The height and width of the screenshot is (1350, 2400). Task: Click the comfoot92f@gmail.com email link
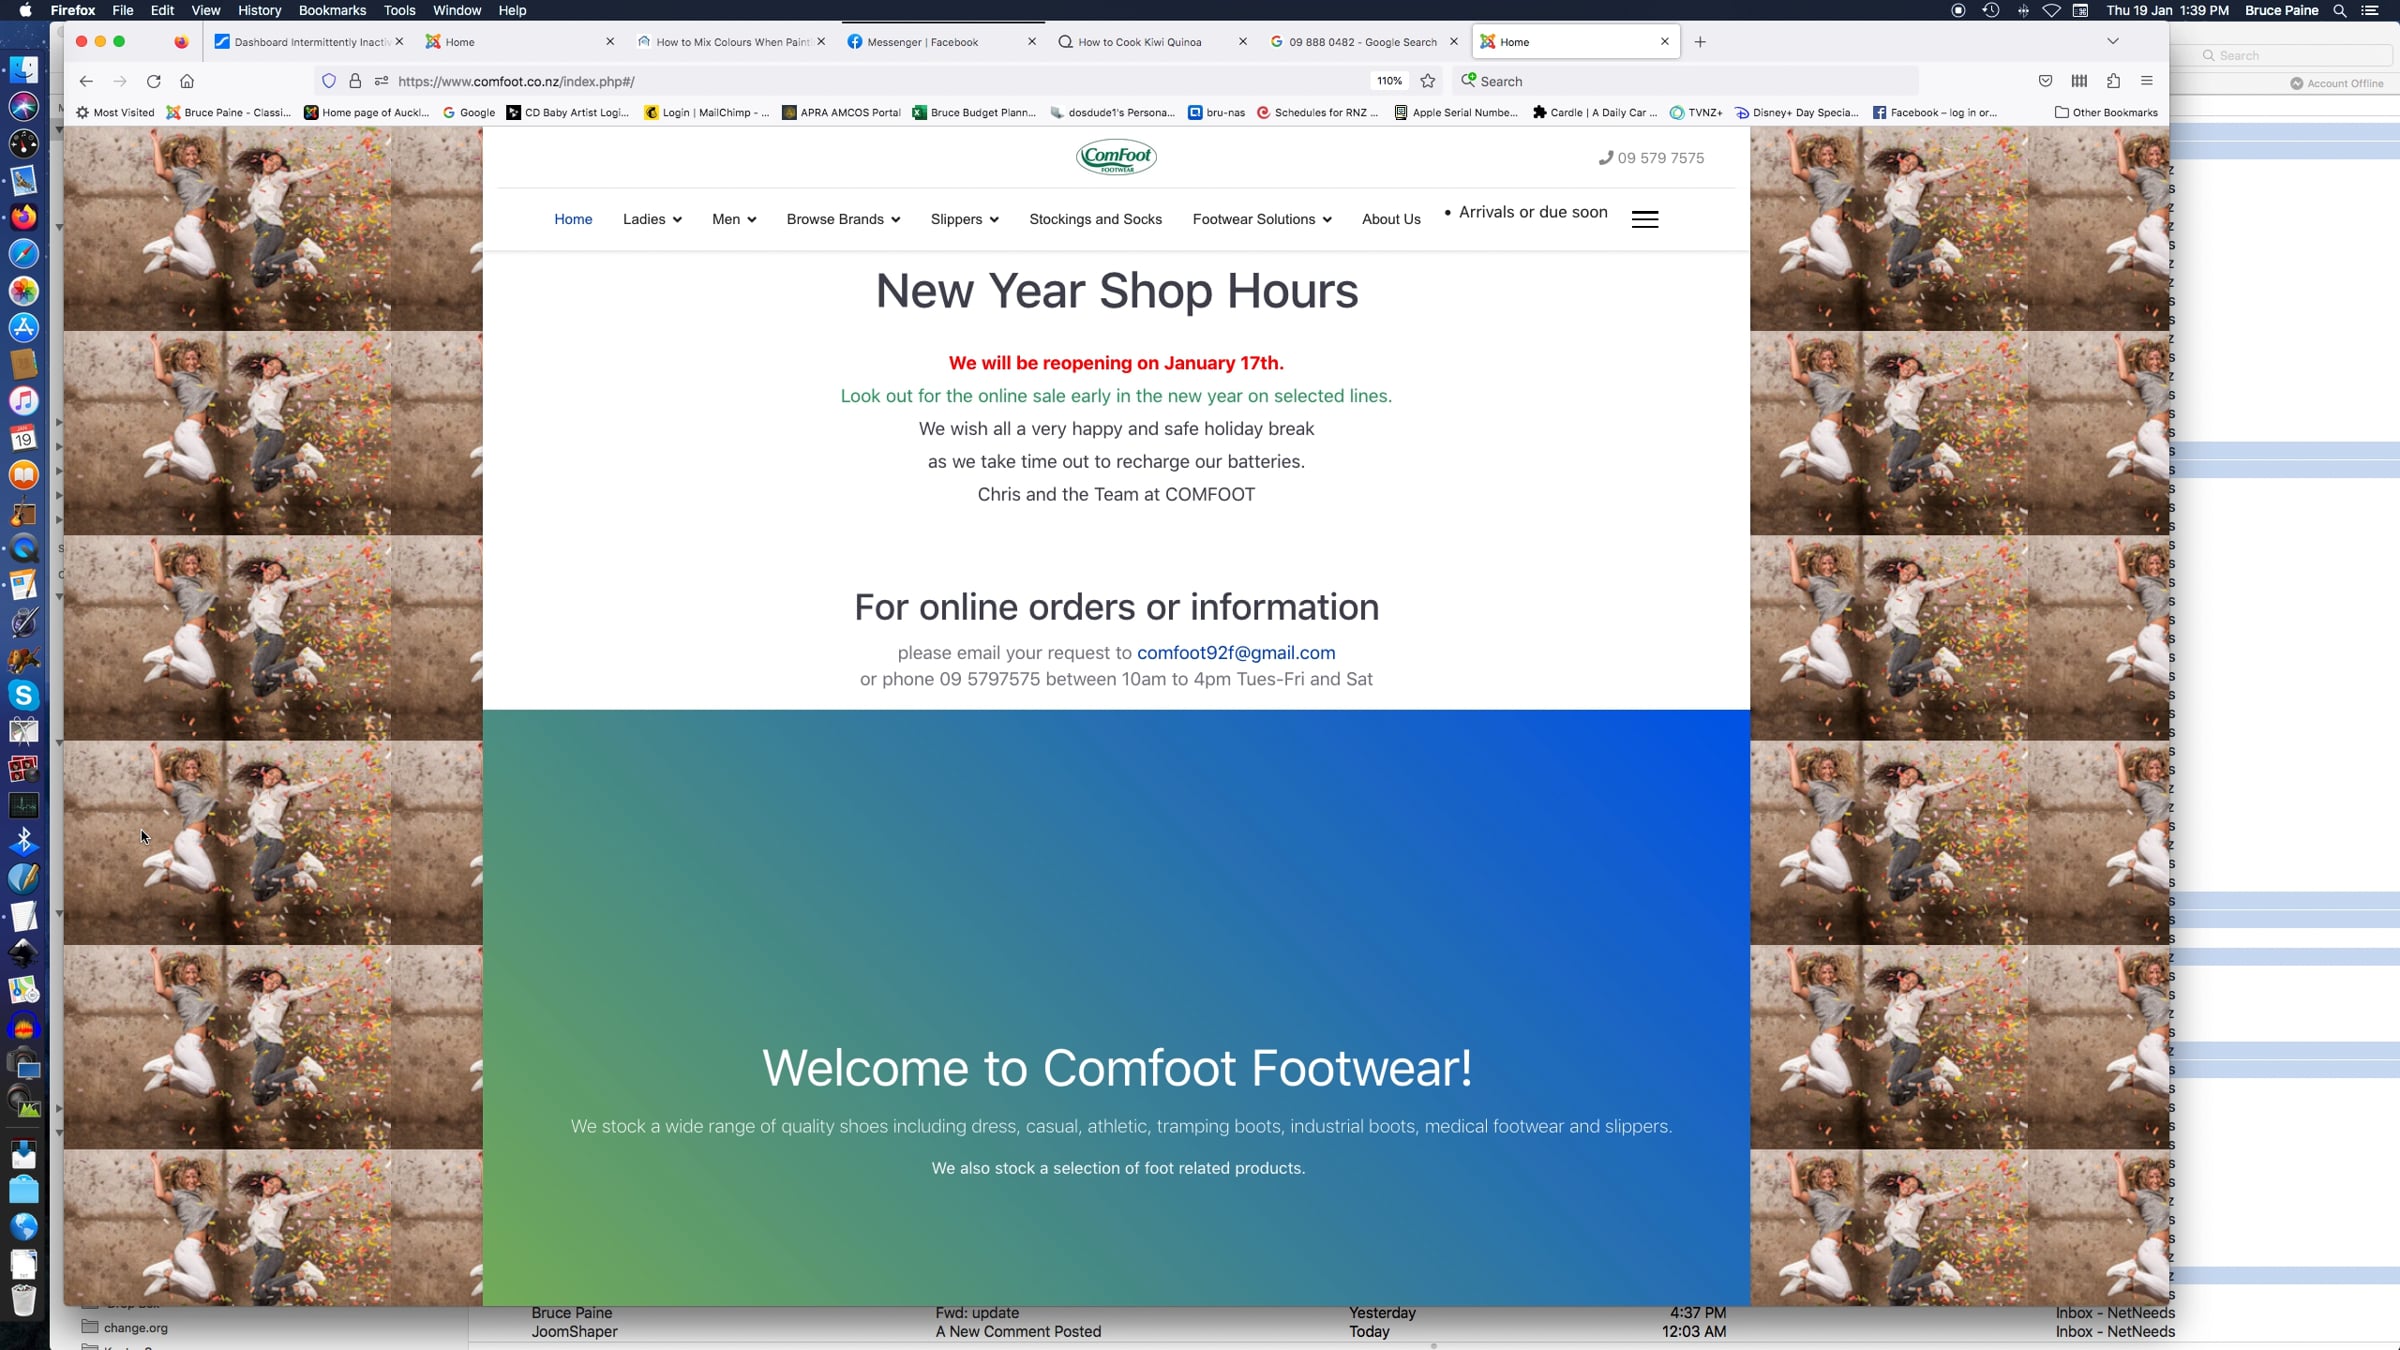coord(1236,653)
